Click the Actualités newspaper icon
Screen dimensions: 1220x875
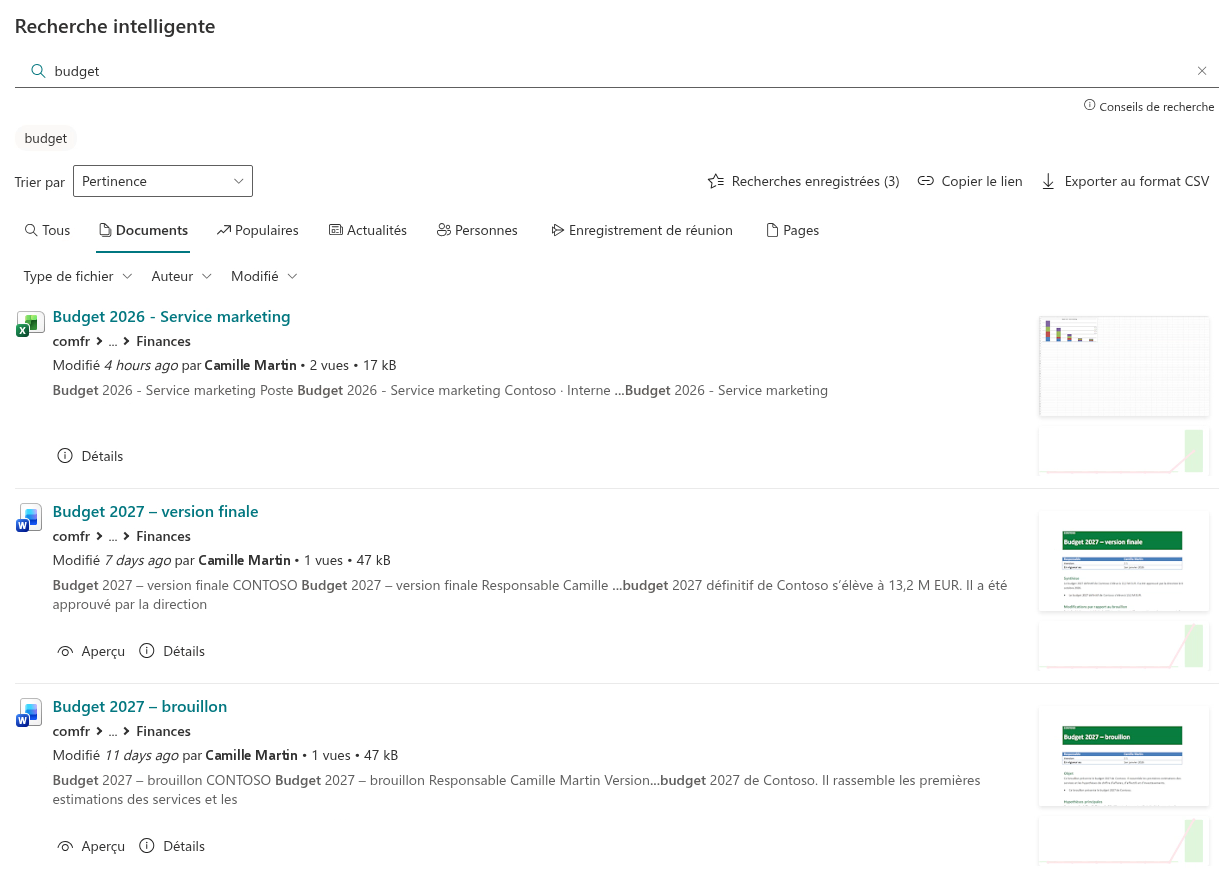click(x=336, y=230)
